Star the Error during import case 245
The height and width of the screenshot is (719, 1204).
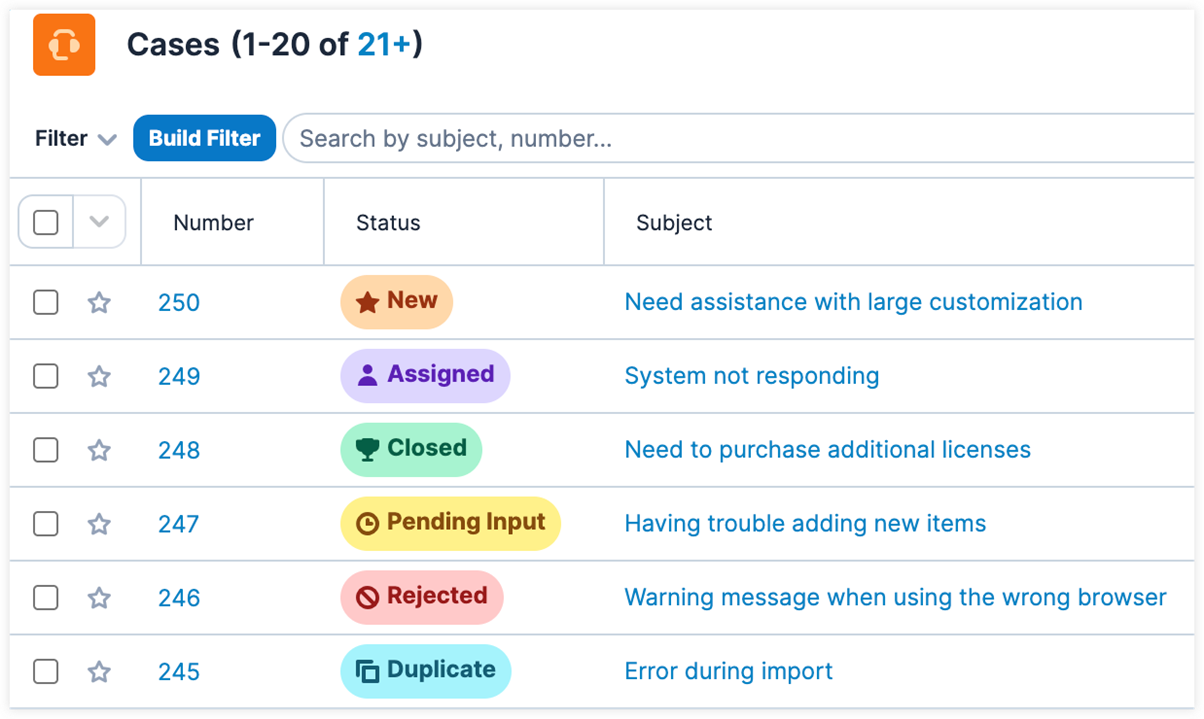[x=99, y=672]
